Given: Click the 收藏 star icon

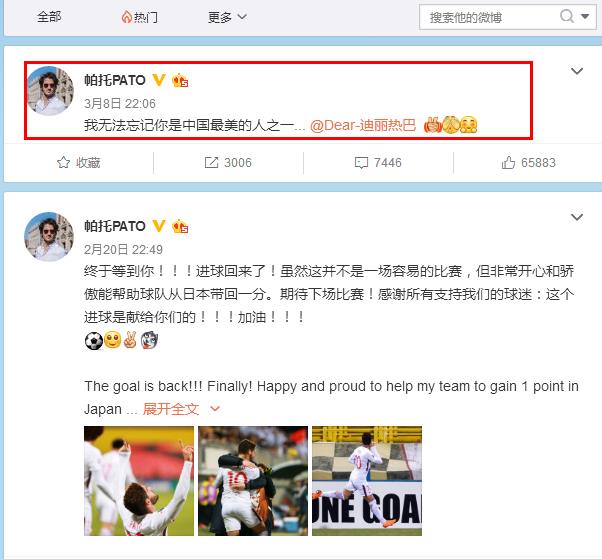Looking at the screenshot, I should pyautogui.click(x=63, y=162).
